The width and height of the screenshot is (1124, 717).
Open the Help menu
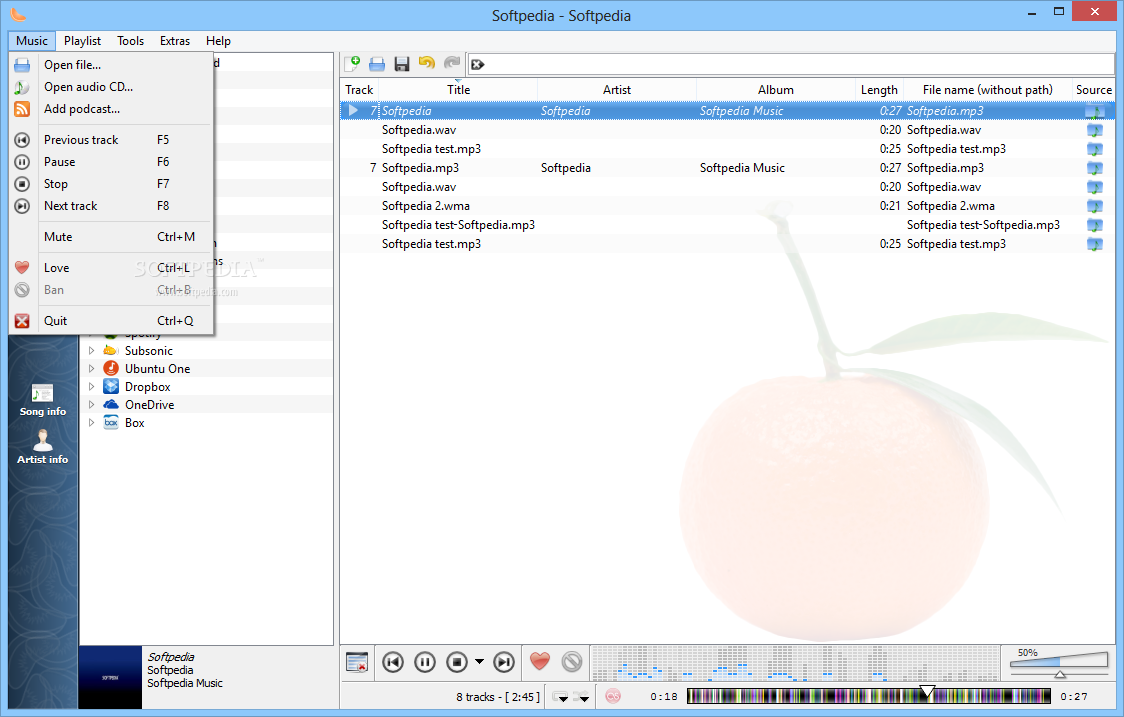point(218,41)
